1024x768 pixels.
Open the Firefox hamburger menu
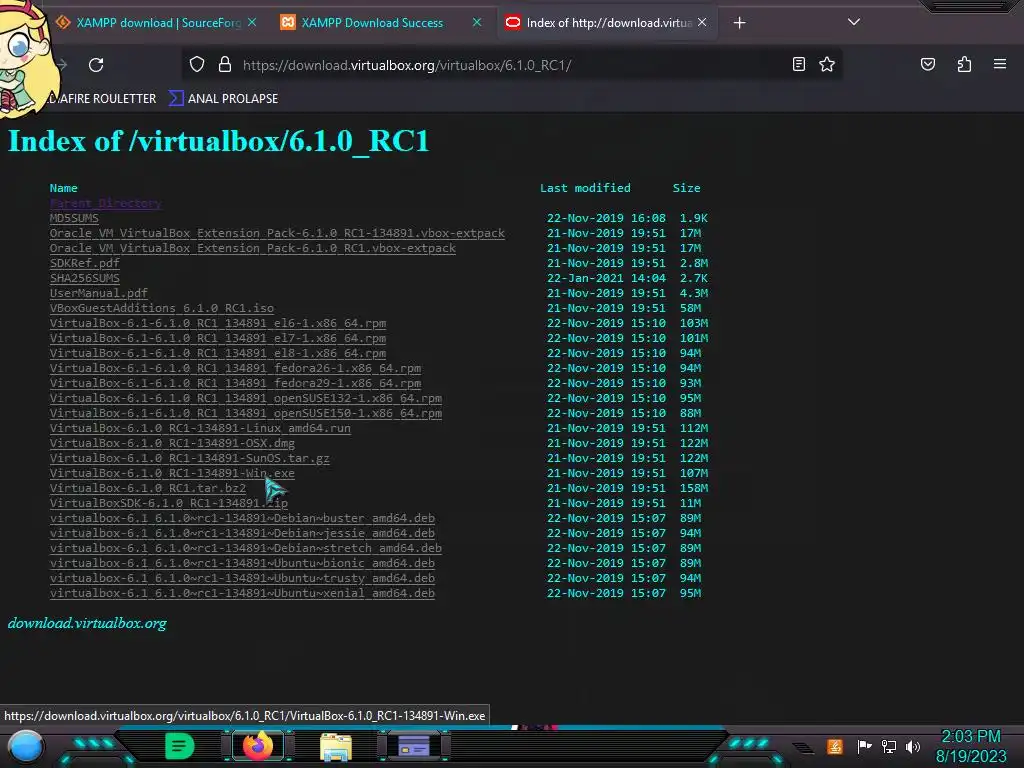tap(999, 64)
